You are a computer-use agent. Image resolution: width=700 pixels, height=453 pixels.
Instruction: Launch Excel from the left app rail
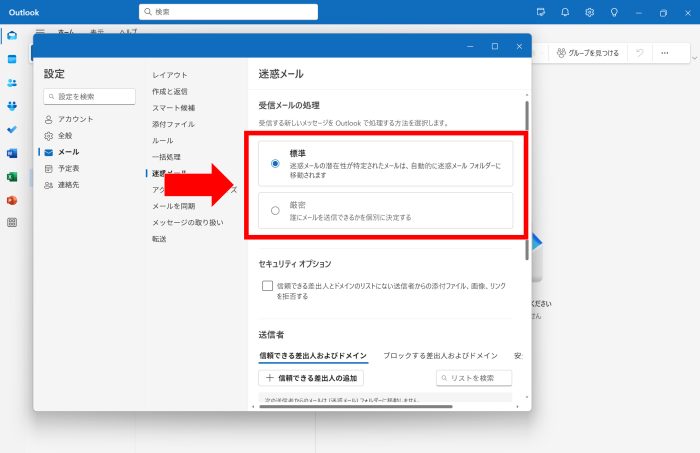click(x=12, y=177)
